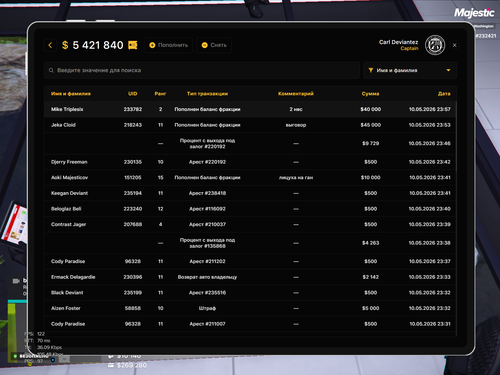The image size is (500, 375).
Task: Open Carl Deviantez's faction badge avatar
Action: tap(435, 45)
